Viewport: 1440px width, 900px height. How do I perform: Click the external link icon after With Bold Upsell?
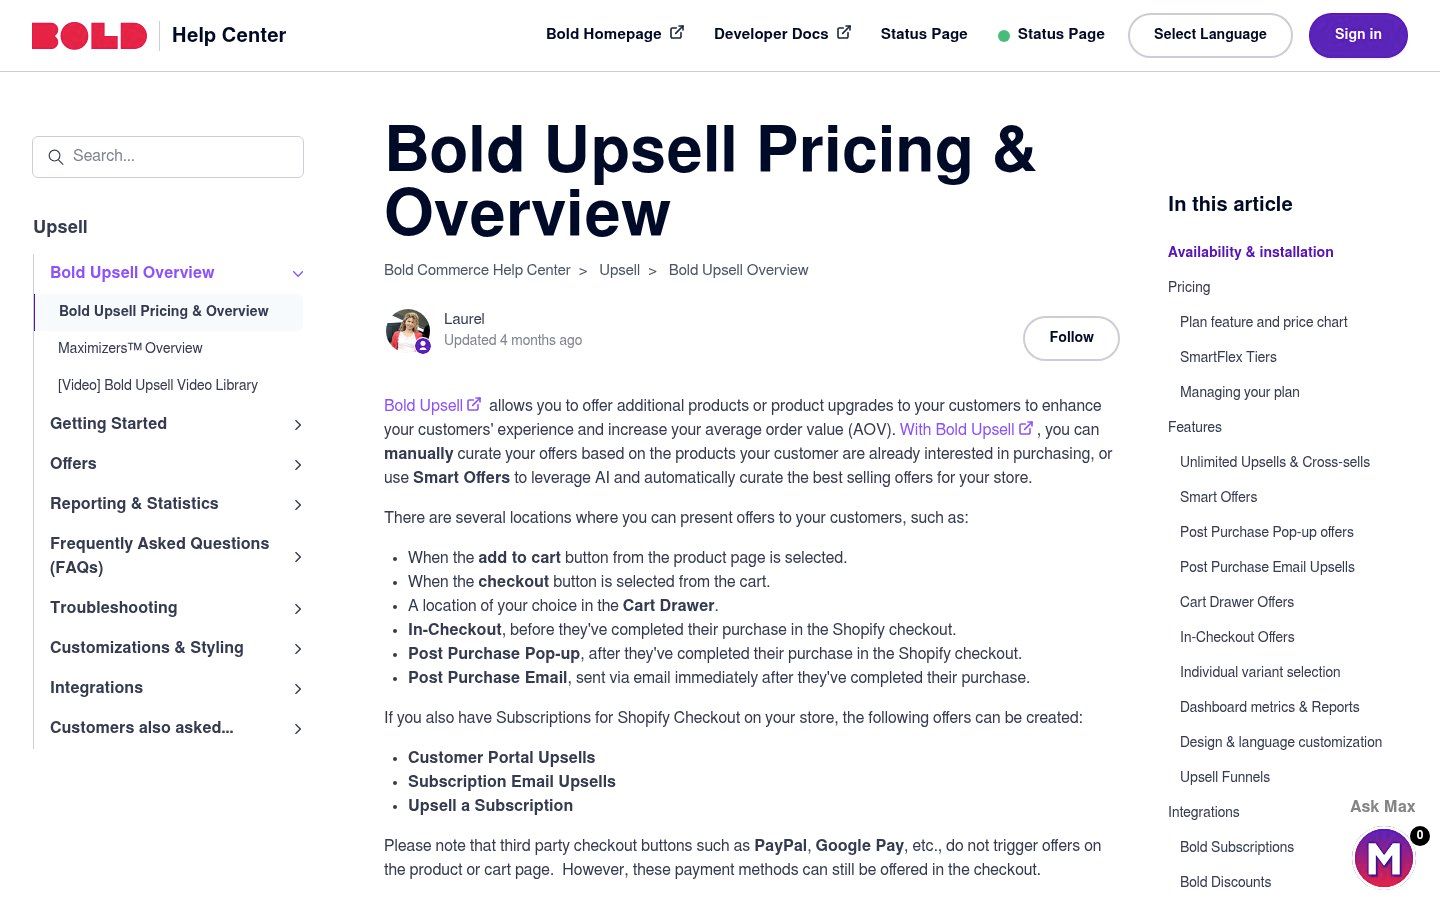point(1026,428)
